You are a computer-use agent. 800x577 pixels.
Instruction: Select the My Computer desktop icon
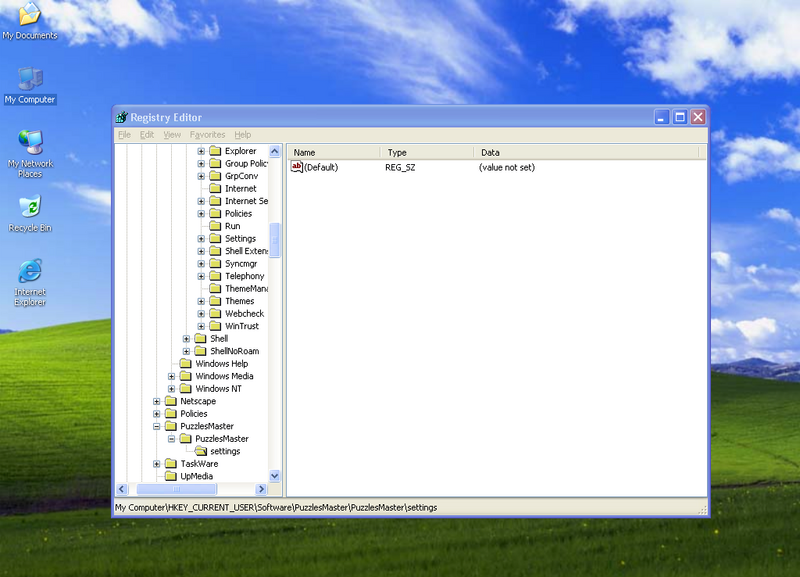(x=30, y=85)
